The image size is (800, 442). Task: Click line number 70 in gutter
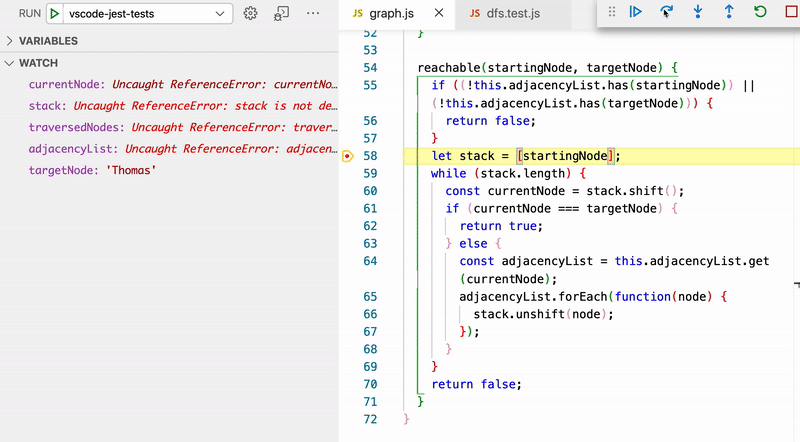pyautogui.click(x=370, y=384)
